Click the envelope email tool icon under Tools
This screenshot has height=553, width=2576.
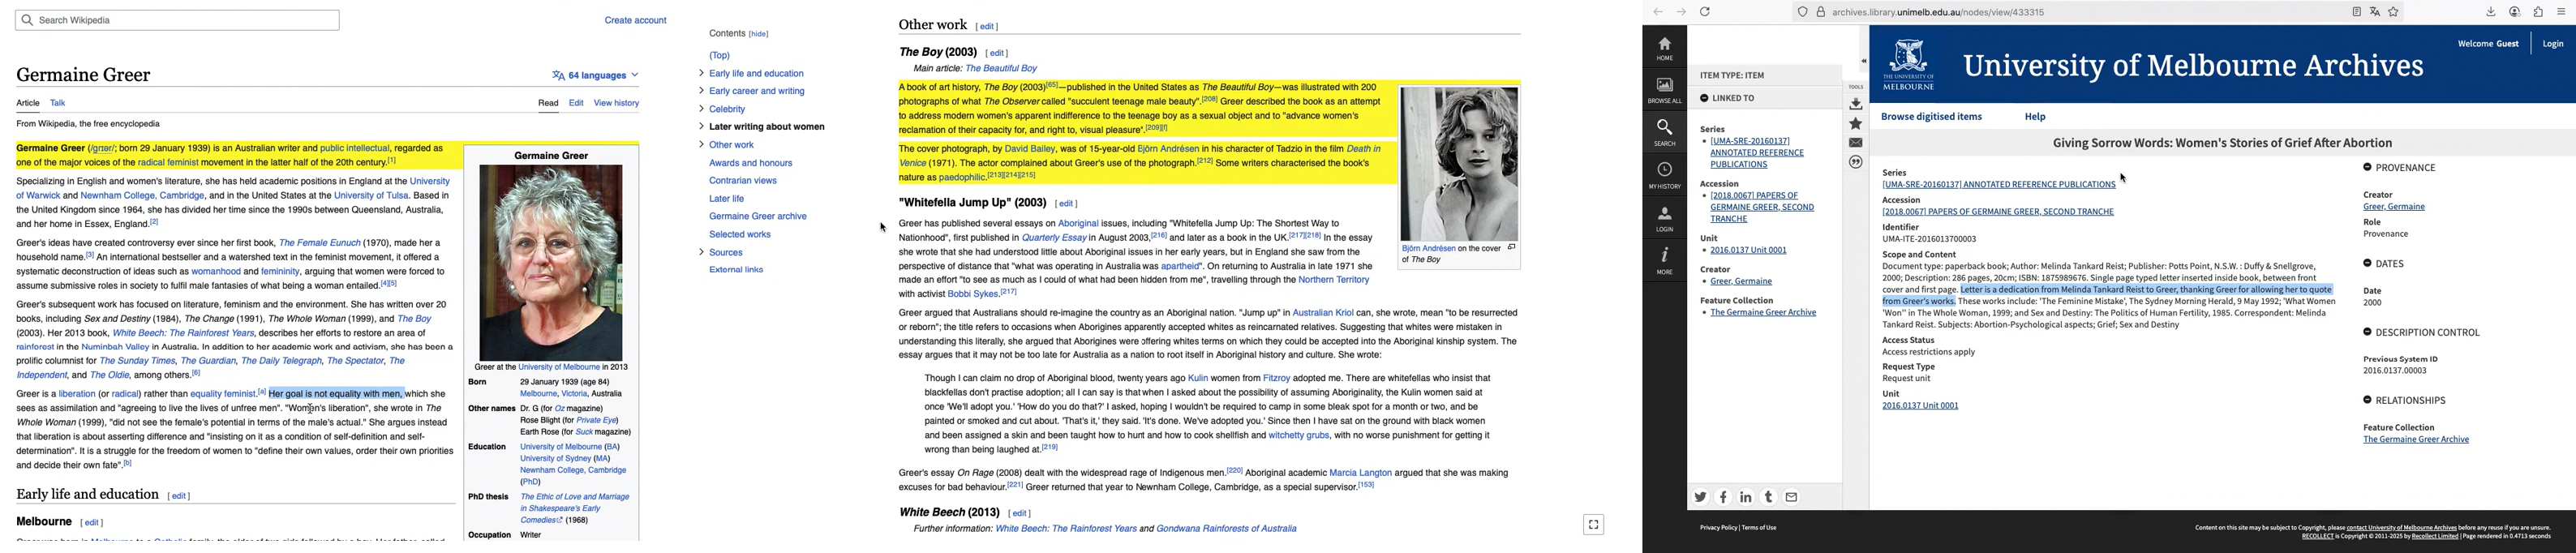[x=1856, y=143]
